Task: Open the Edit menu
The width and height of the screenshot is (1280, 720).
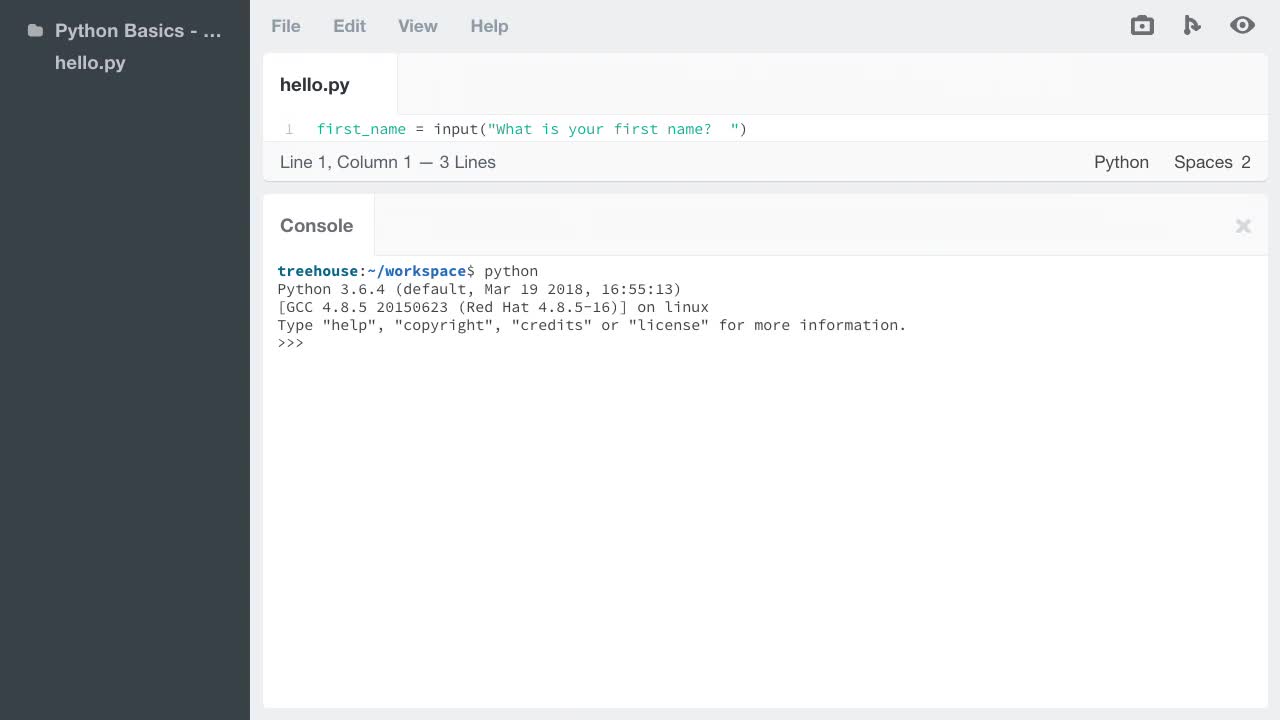Action: (349, 26)
